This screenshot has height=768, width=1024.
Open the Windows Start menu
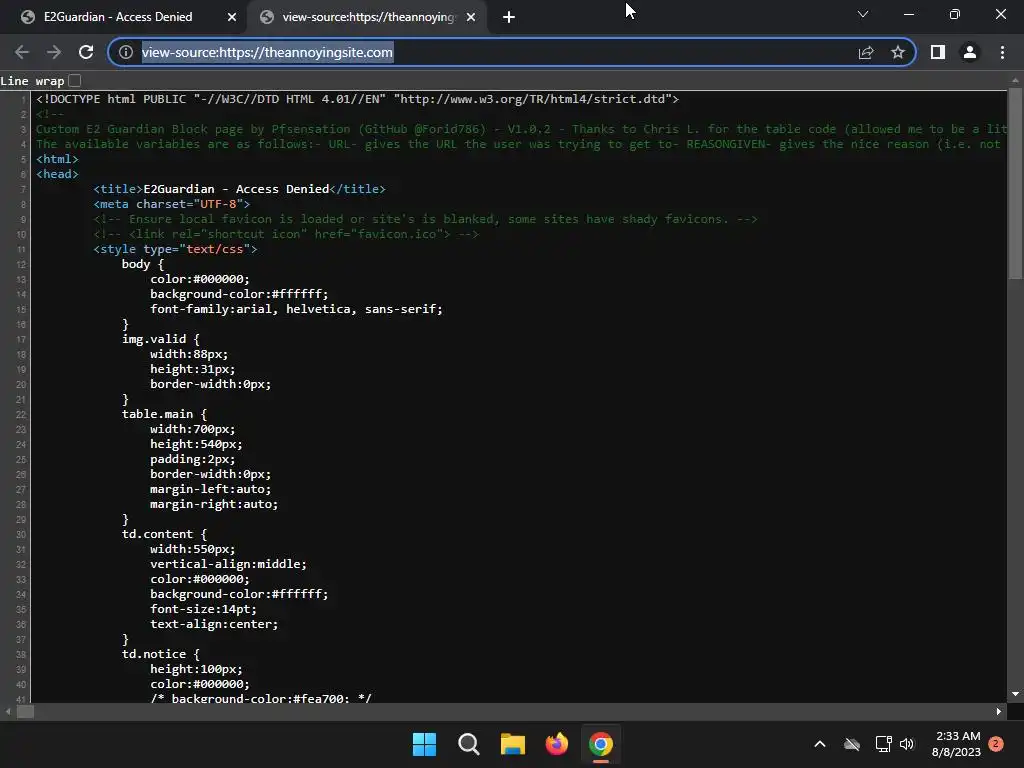424,744
